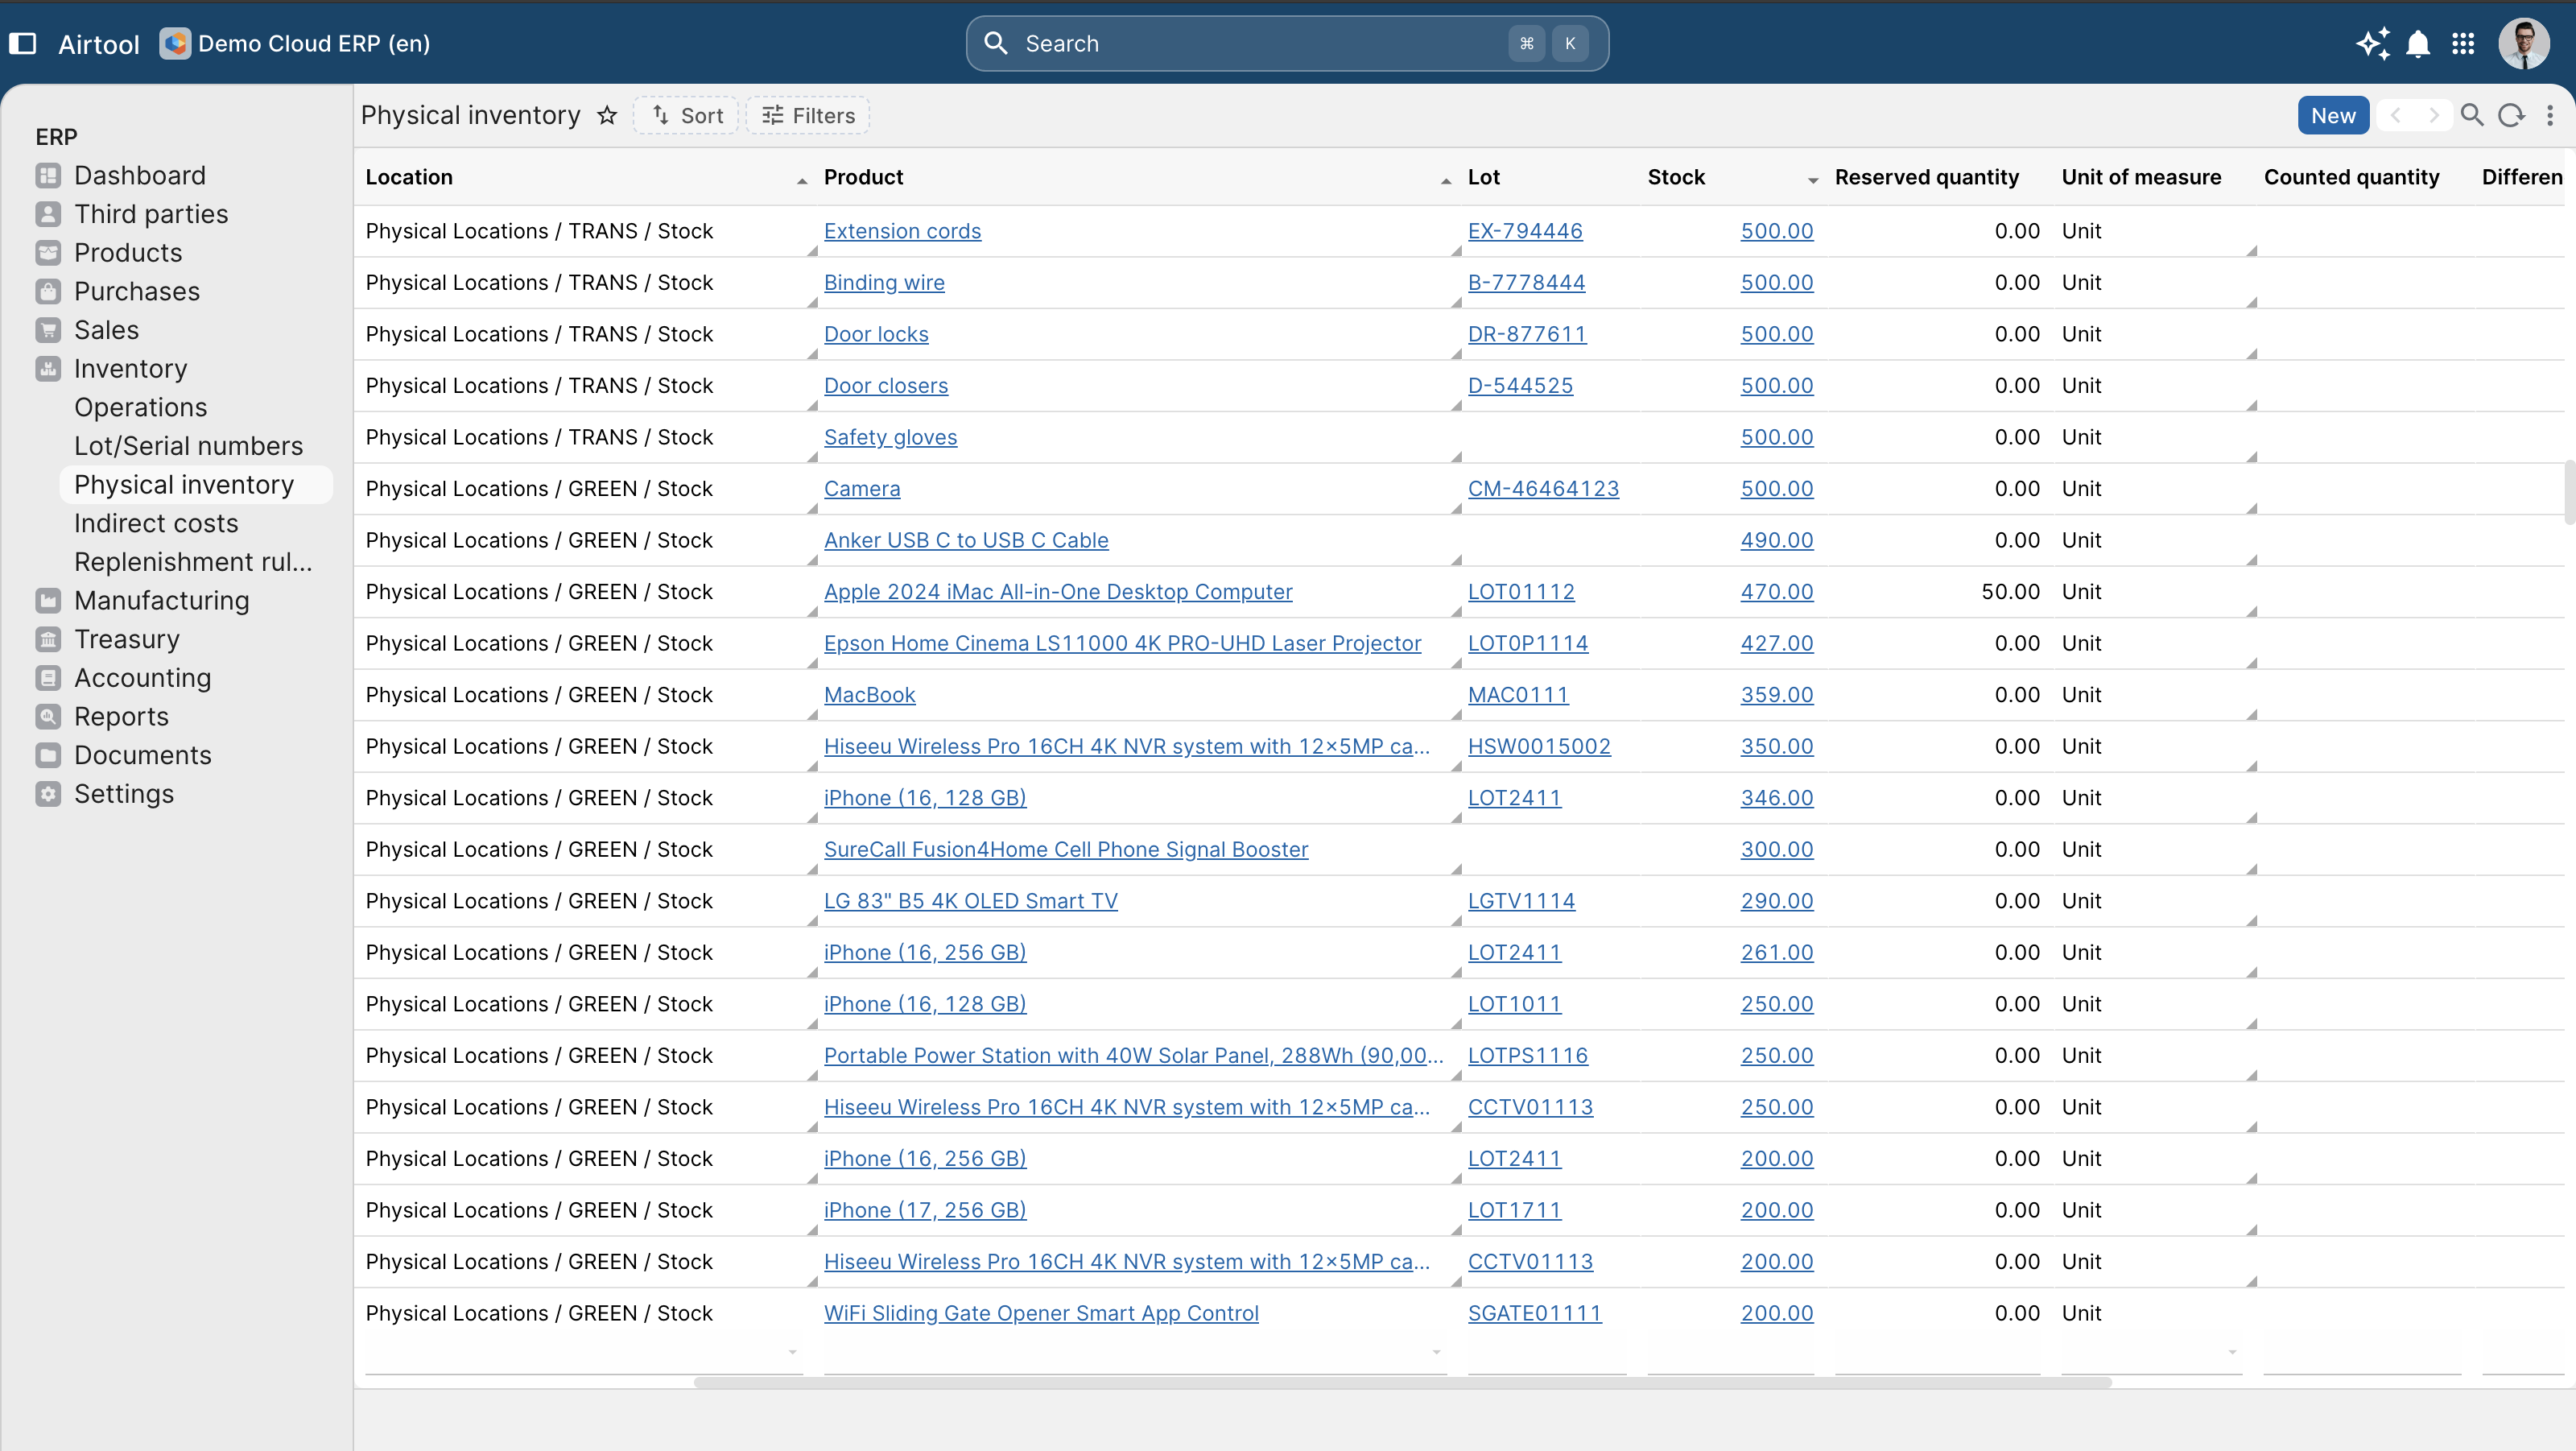The height and width of the screenshot is (1451, 2576).
Task: Create a New inventory record
Action: (2333, 115)
